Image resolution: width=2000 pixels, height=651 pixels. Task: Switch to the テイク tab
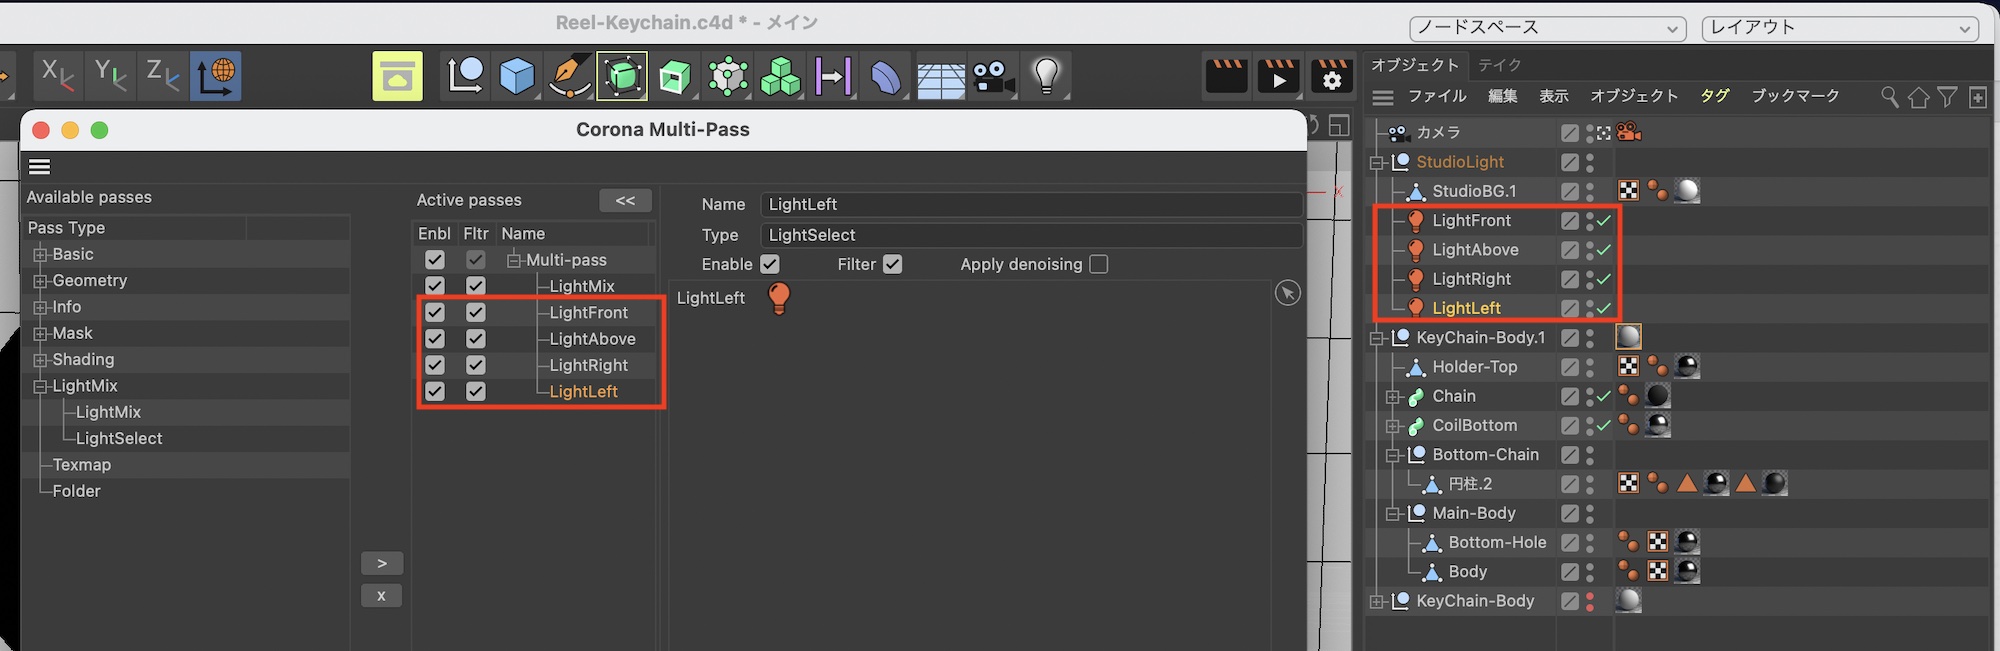tap(1499, 65)
